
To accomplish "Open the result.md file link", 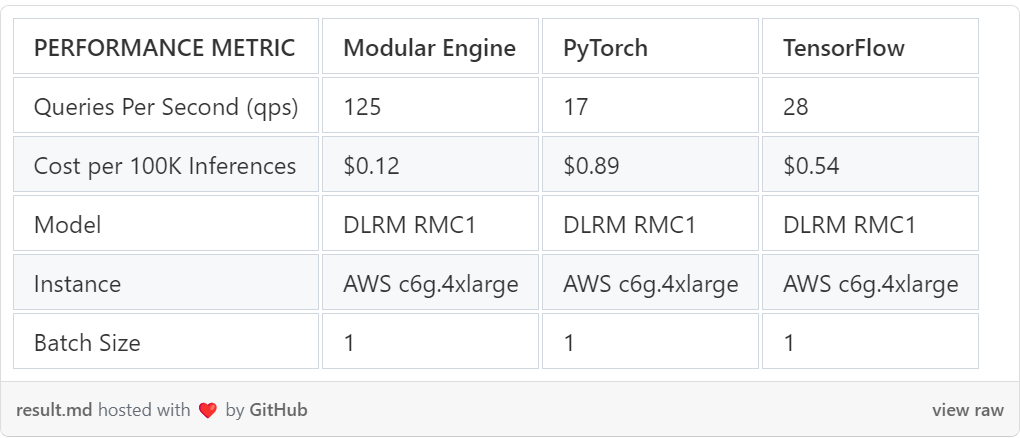I will pyautogui.click(x=54, y=411).
